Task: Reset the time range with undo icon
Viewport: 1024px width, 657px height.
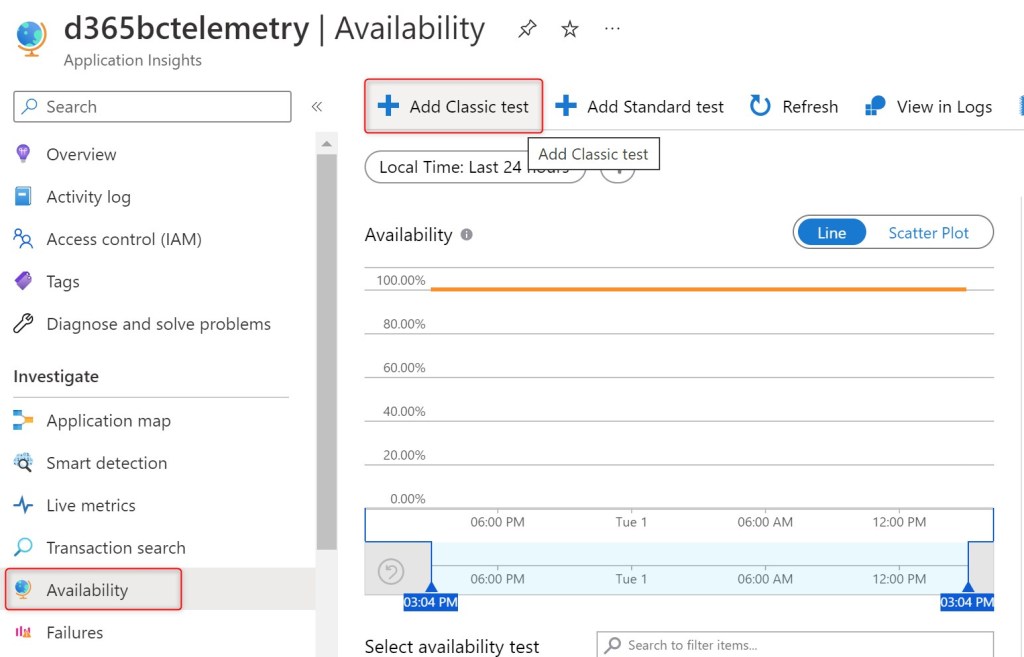Action: pyautogui.click(x=391, y=572)
